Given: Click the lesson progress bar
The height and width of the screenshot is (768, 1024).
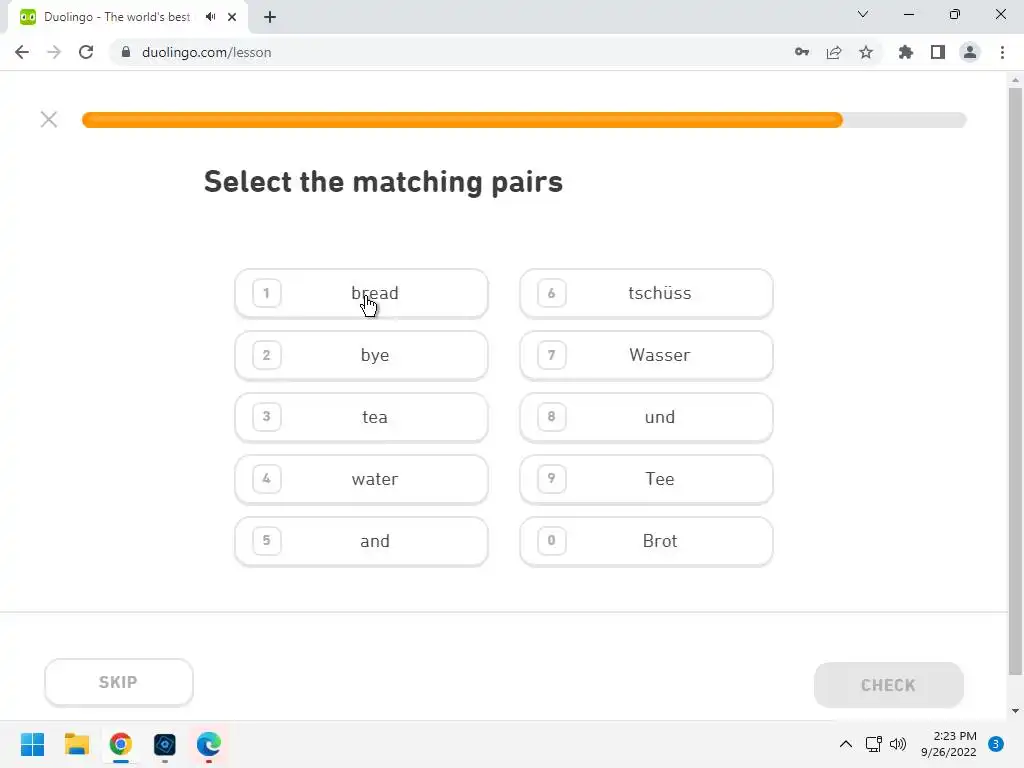Looking at the screenshot, I should coord(524,120).
